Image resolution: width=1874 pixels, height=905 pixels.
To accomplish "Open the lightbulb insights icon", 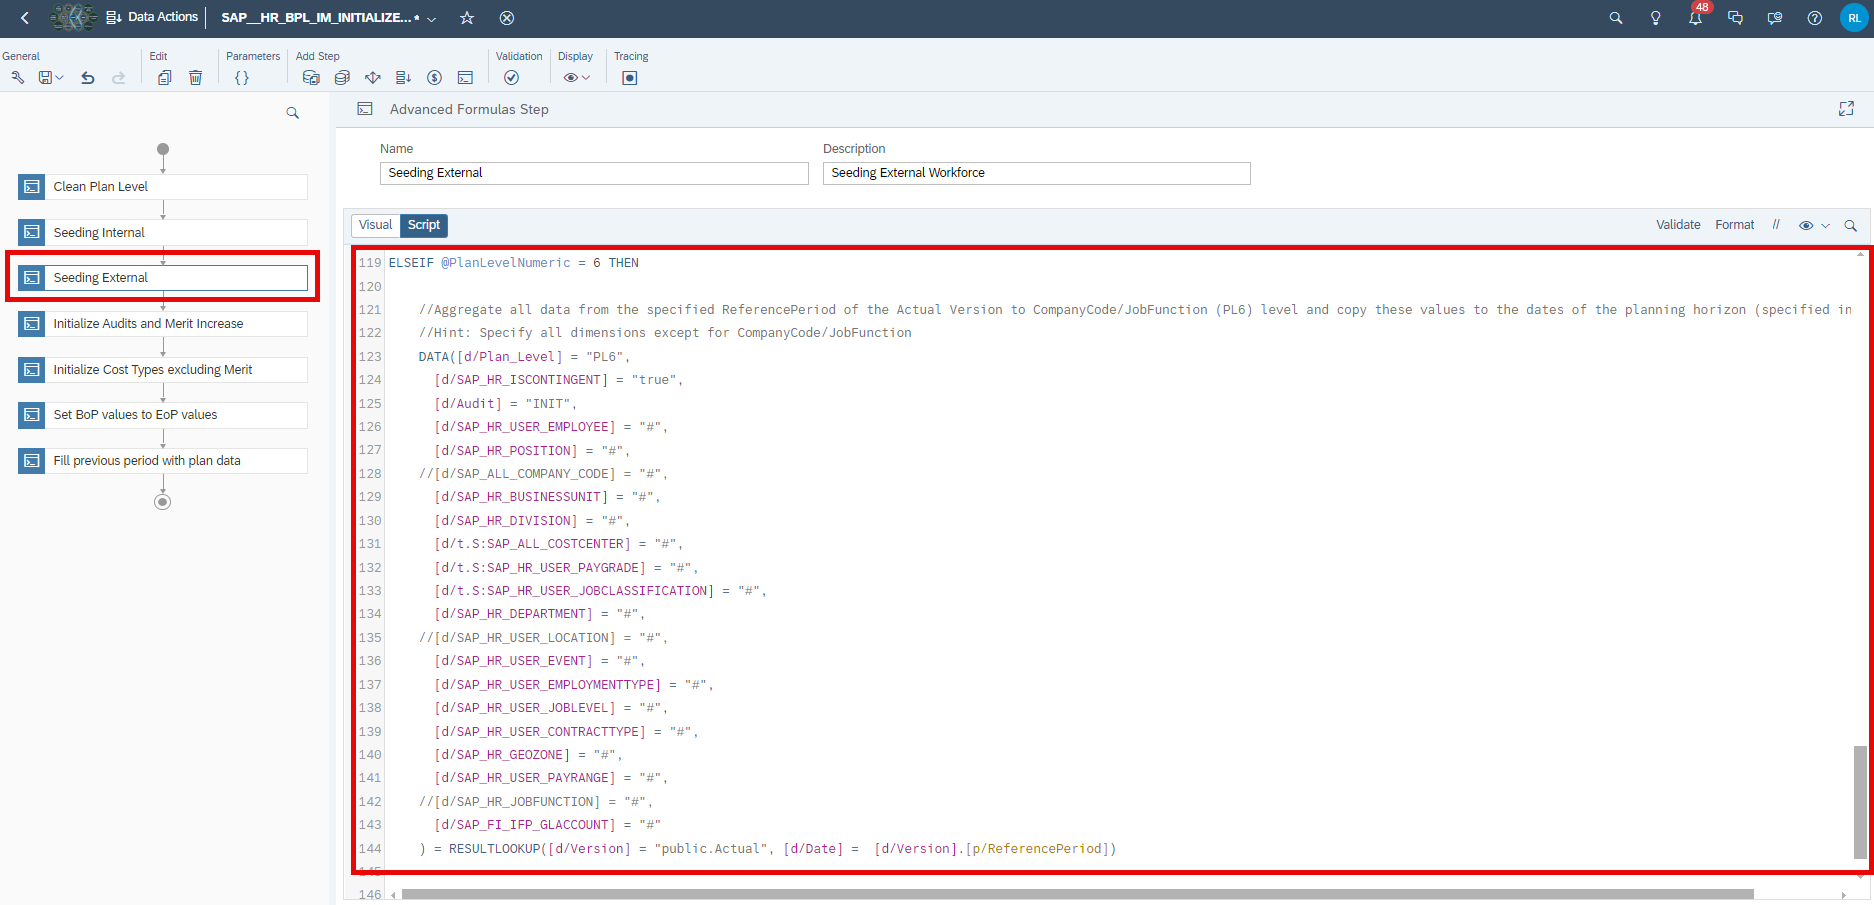I will coord(1655,18).
